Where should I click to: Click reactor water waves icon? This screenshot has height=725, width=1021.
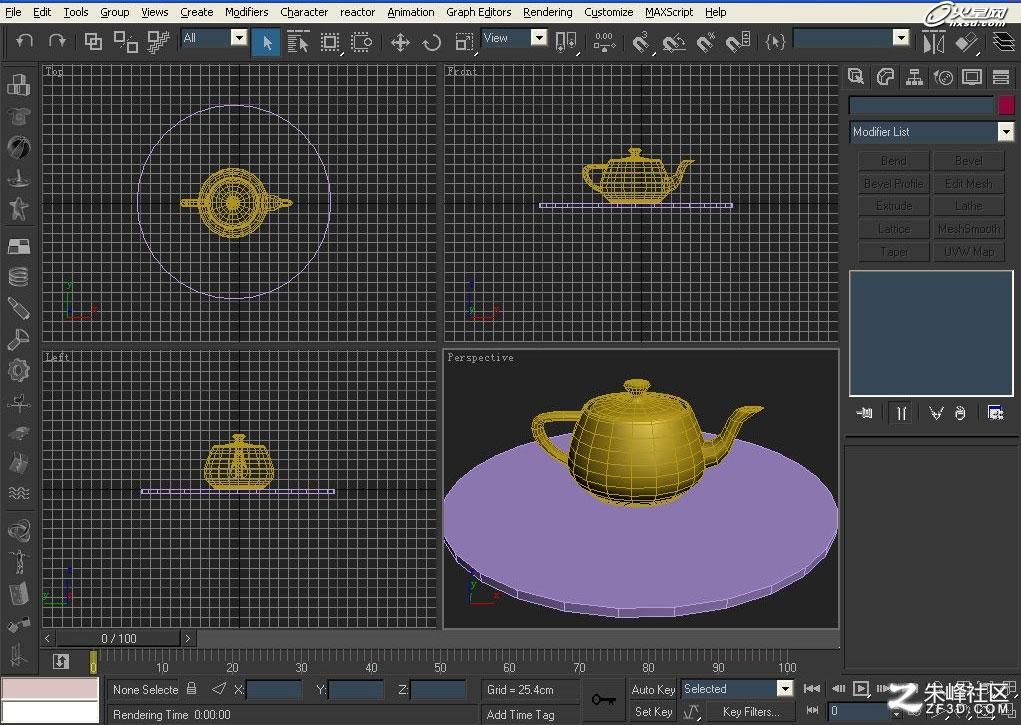tap(19, 493)
